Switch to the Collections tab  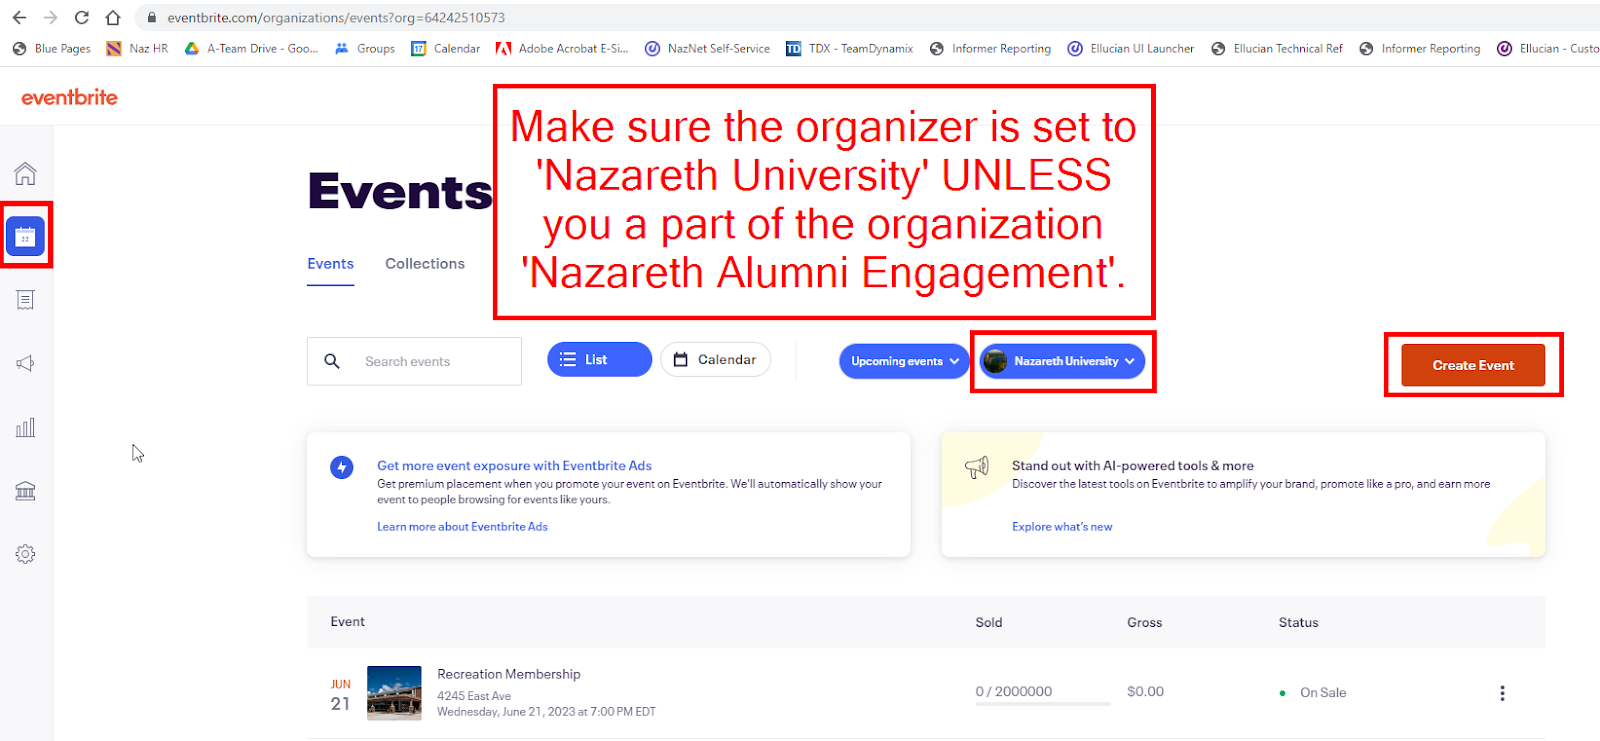(x=425, y=264)
